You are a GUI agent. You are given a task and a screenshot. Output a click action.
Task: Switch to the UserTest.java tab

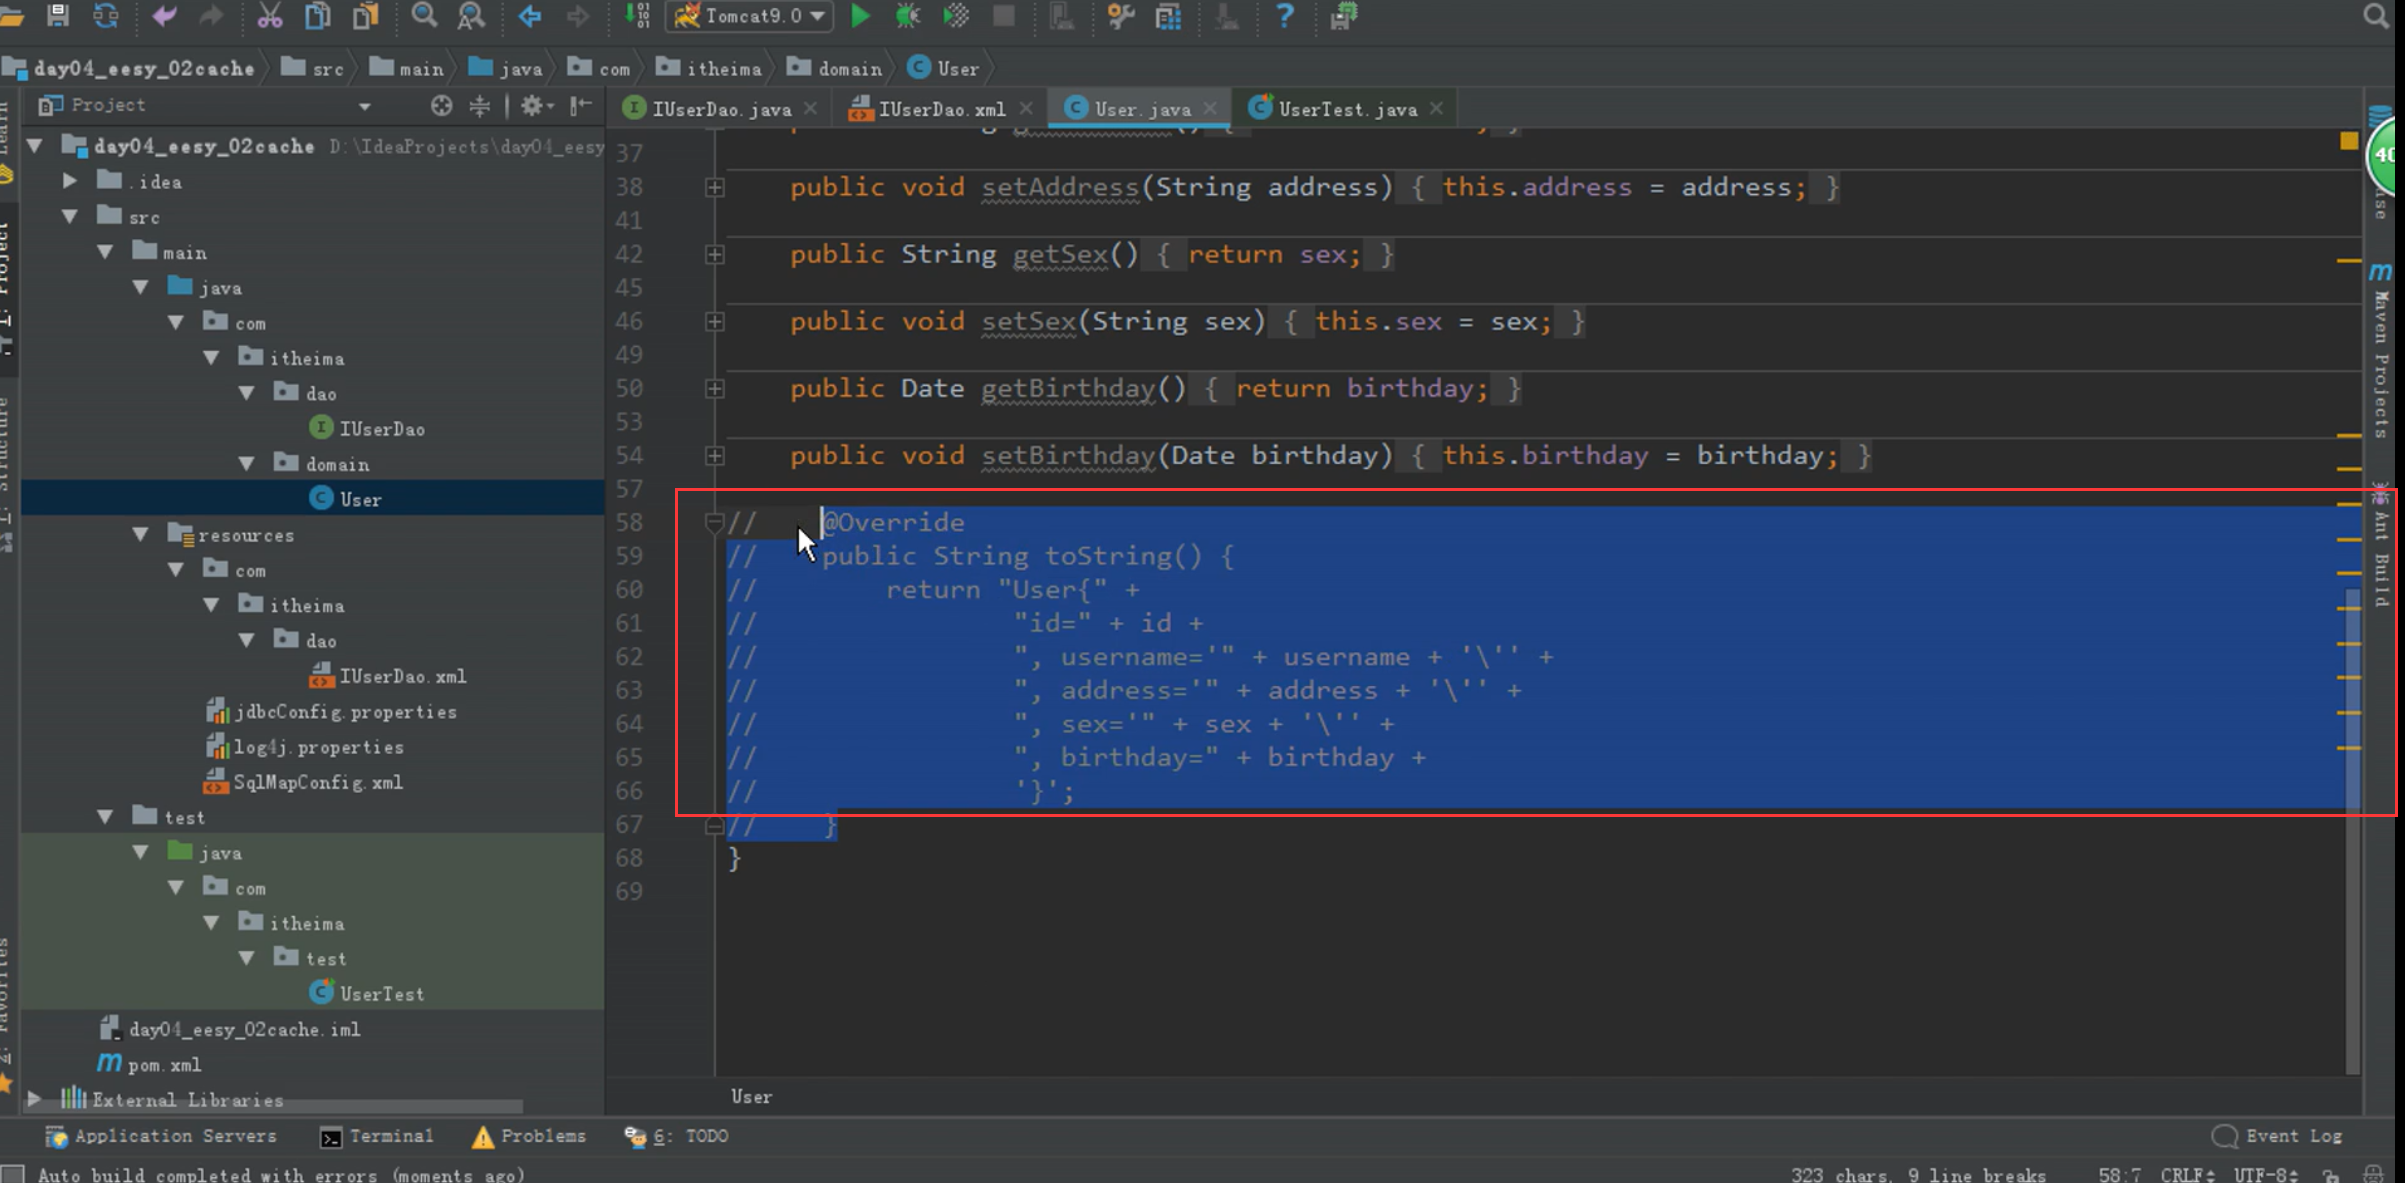pos(1346,109)
